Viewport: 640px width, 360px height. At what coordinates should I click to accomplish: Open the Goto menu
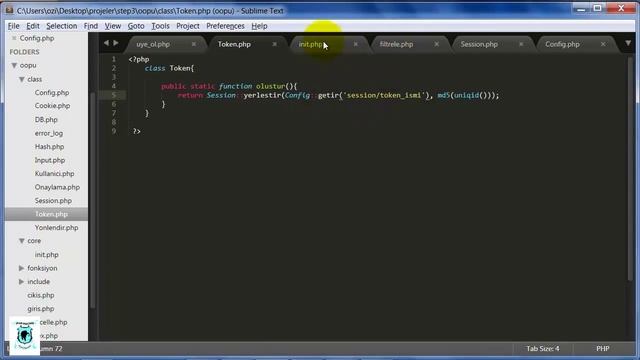(x=136, y=26)
